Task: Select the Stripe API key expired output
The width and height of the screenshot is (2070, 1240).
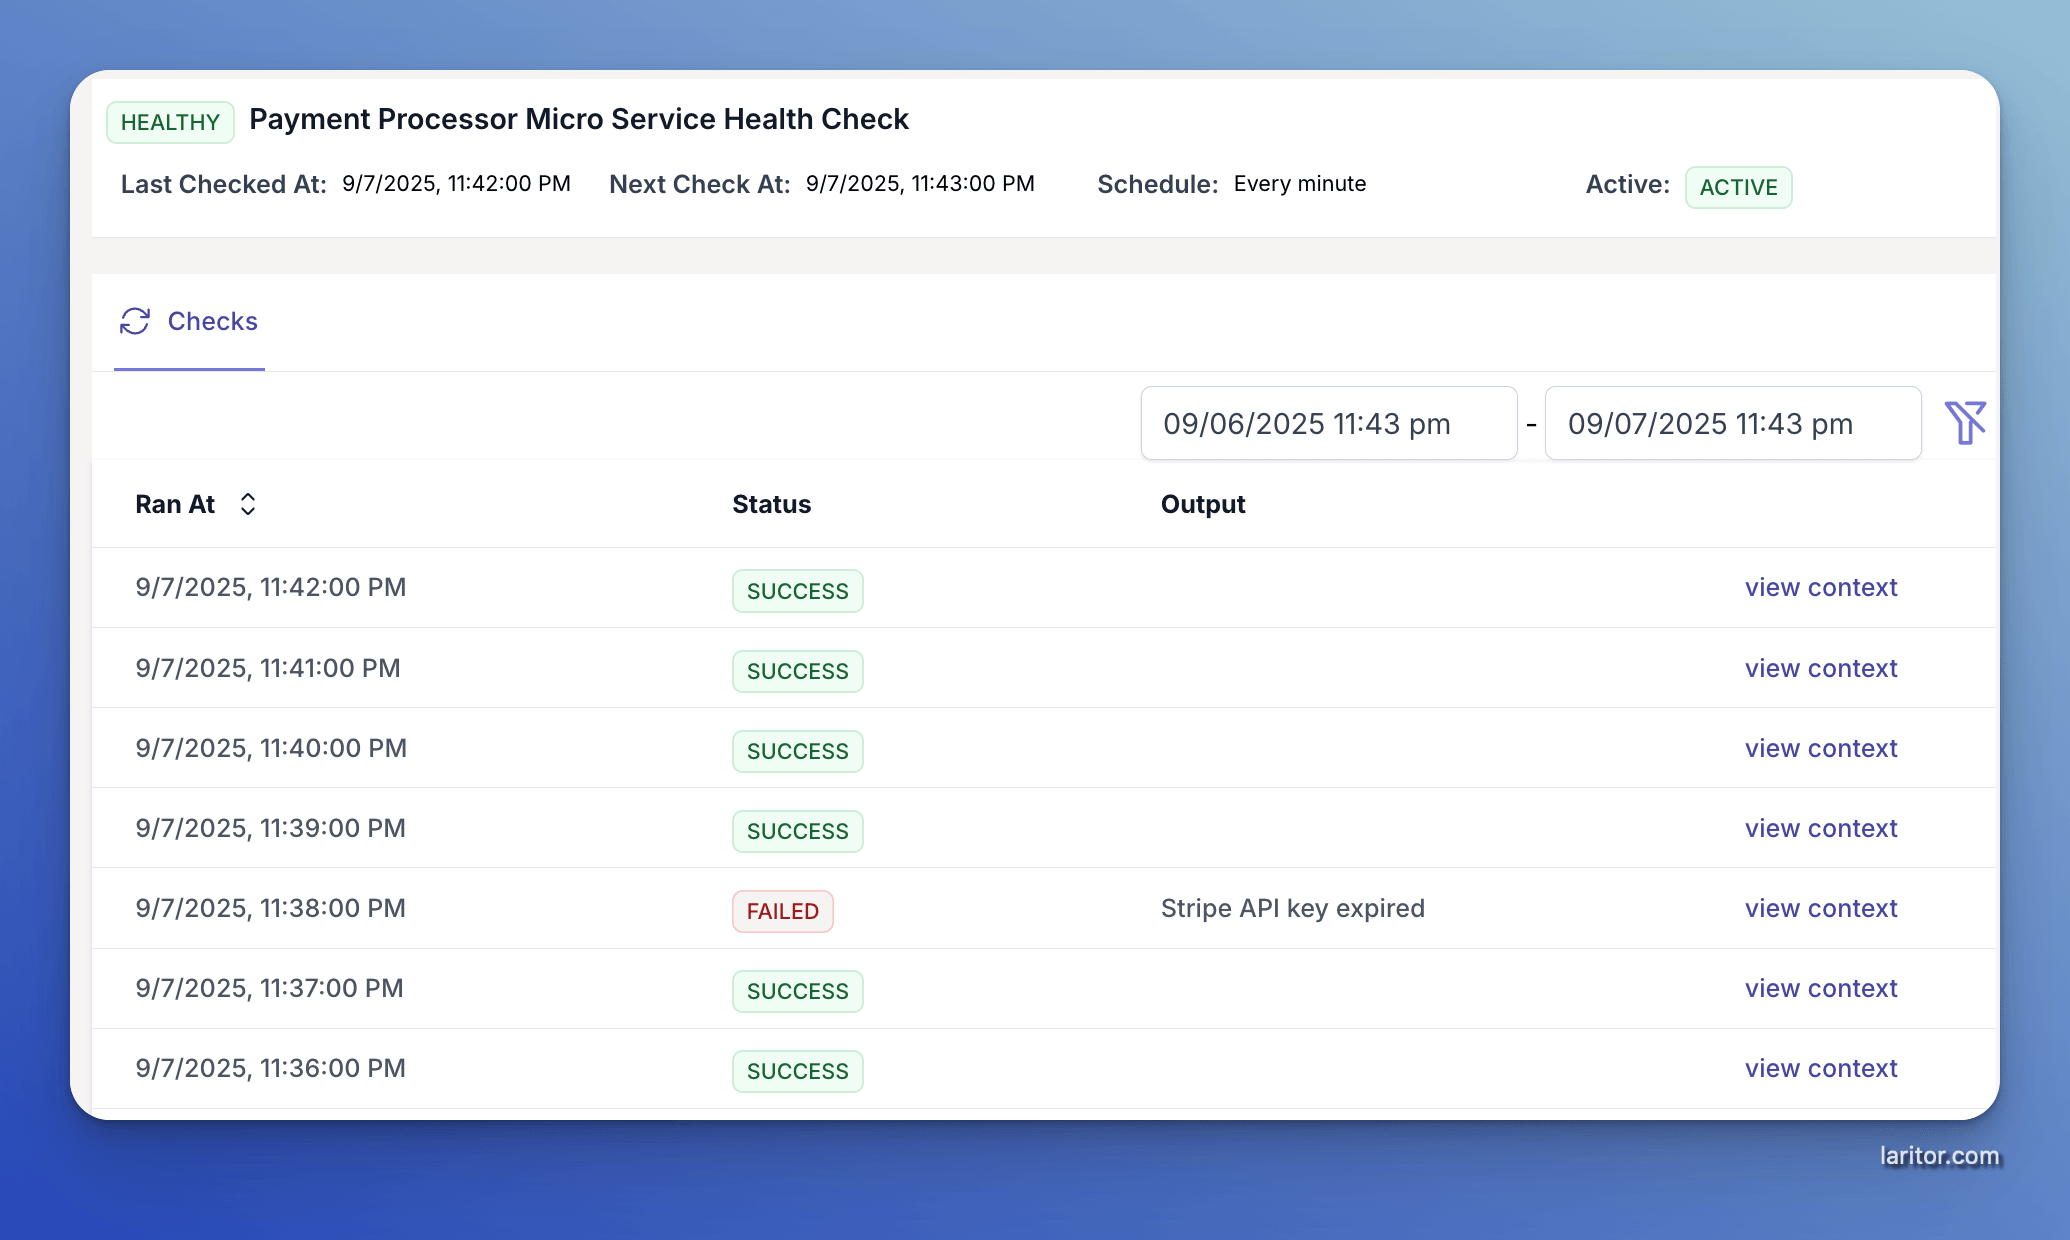Action: point(1292,908)
